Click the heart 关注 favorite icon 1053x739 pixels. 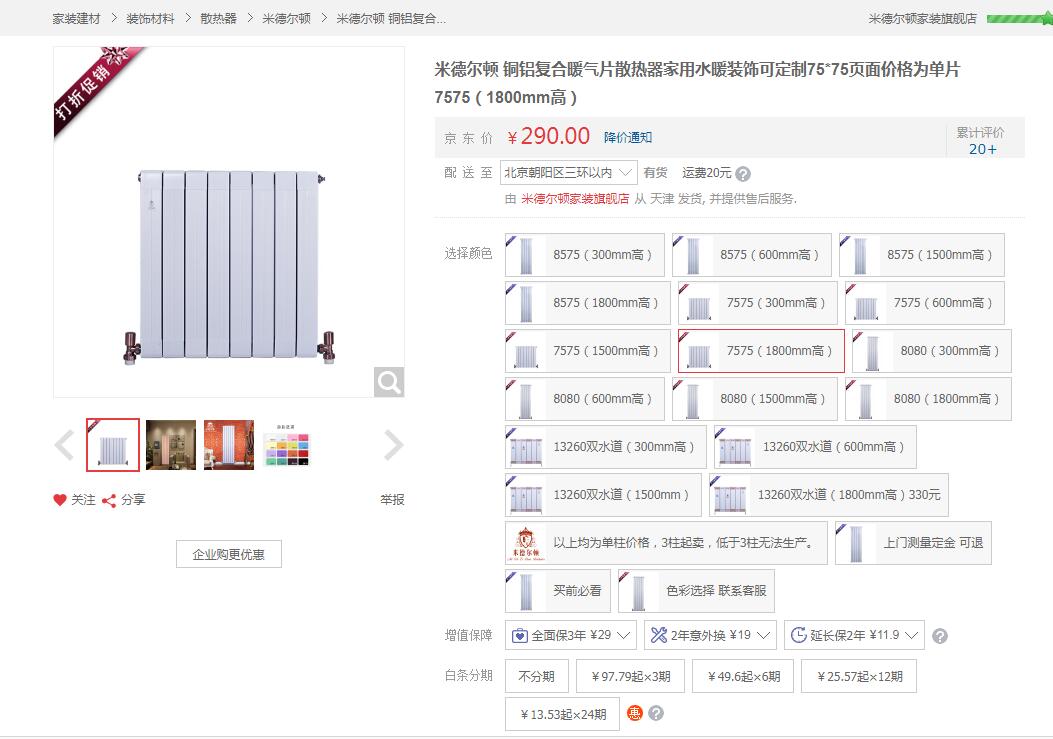coord(60,500)
